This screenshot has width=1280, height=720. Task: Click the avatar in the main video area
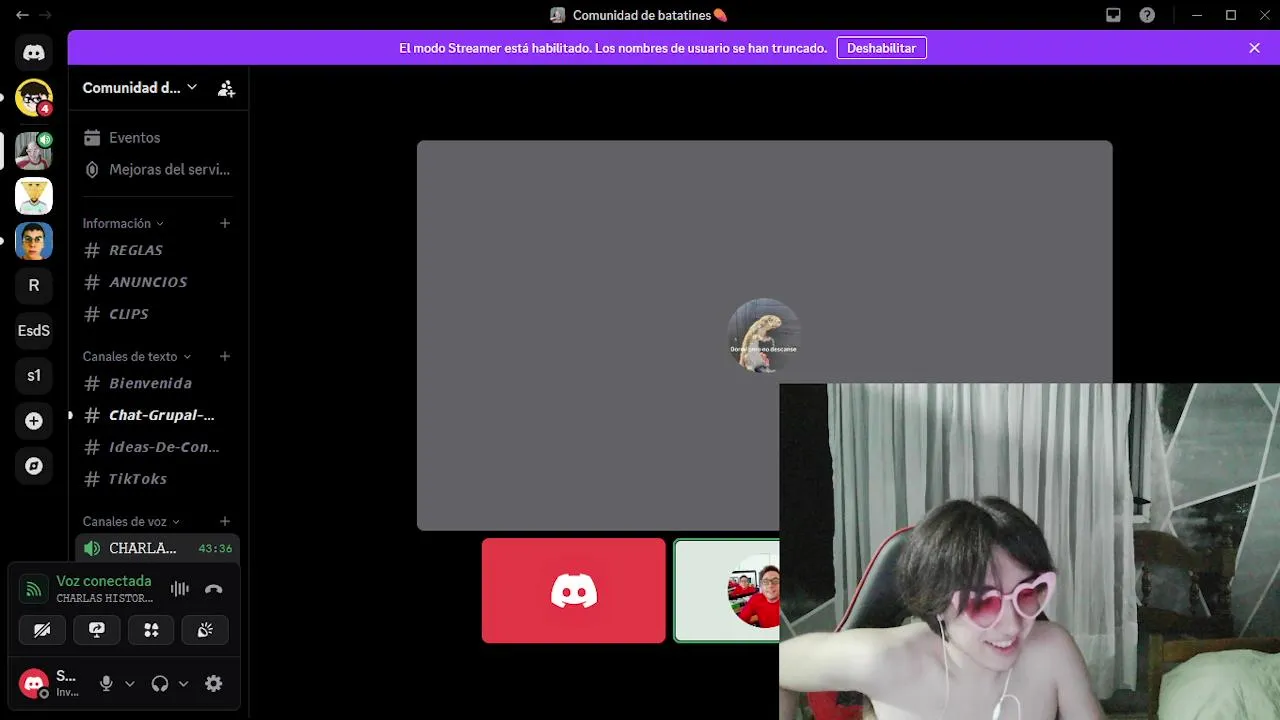click(x=764, y=335)
